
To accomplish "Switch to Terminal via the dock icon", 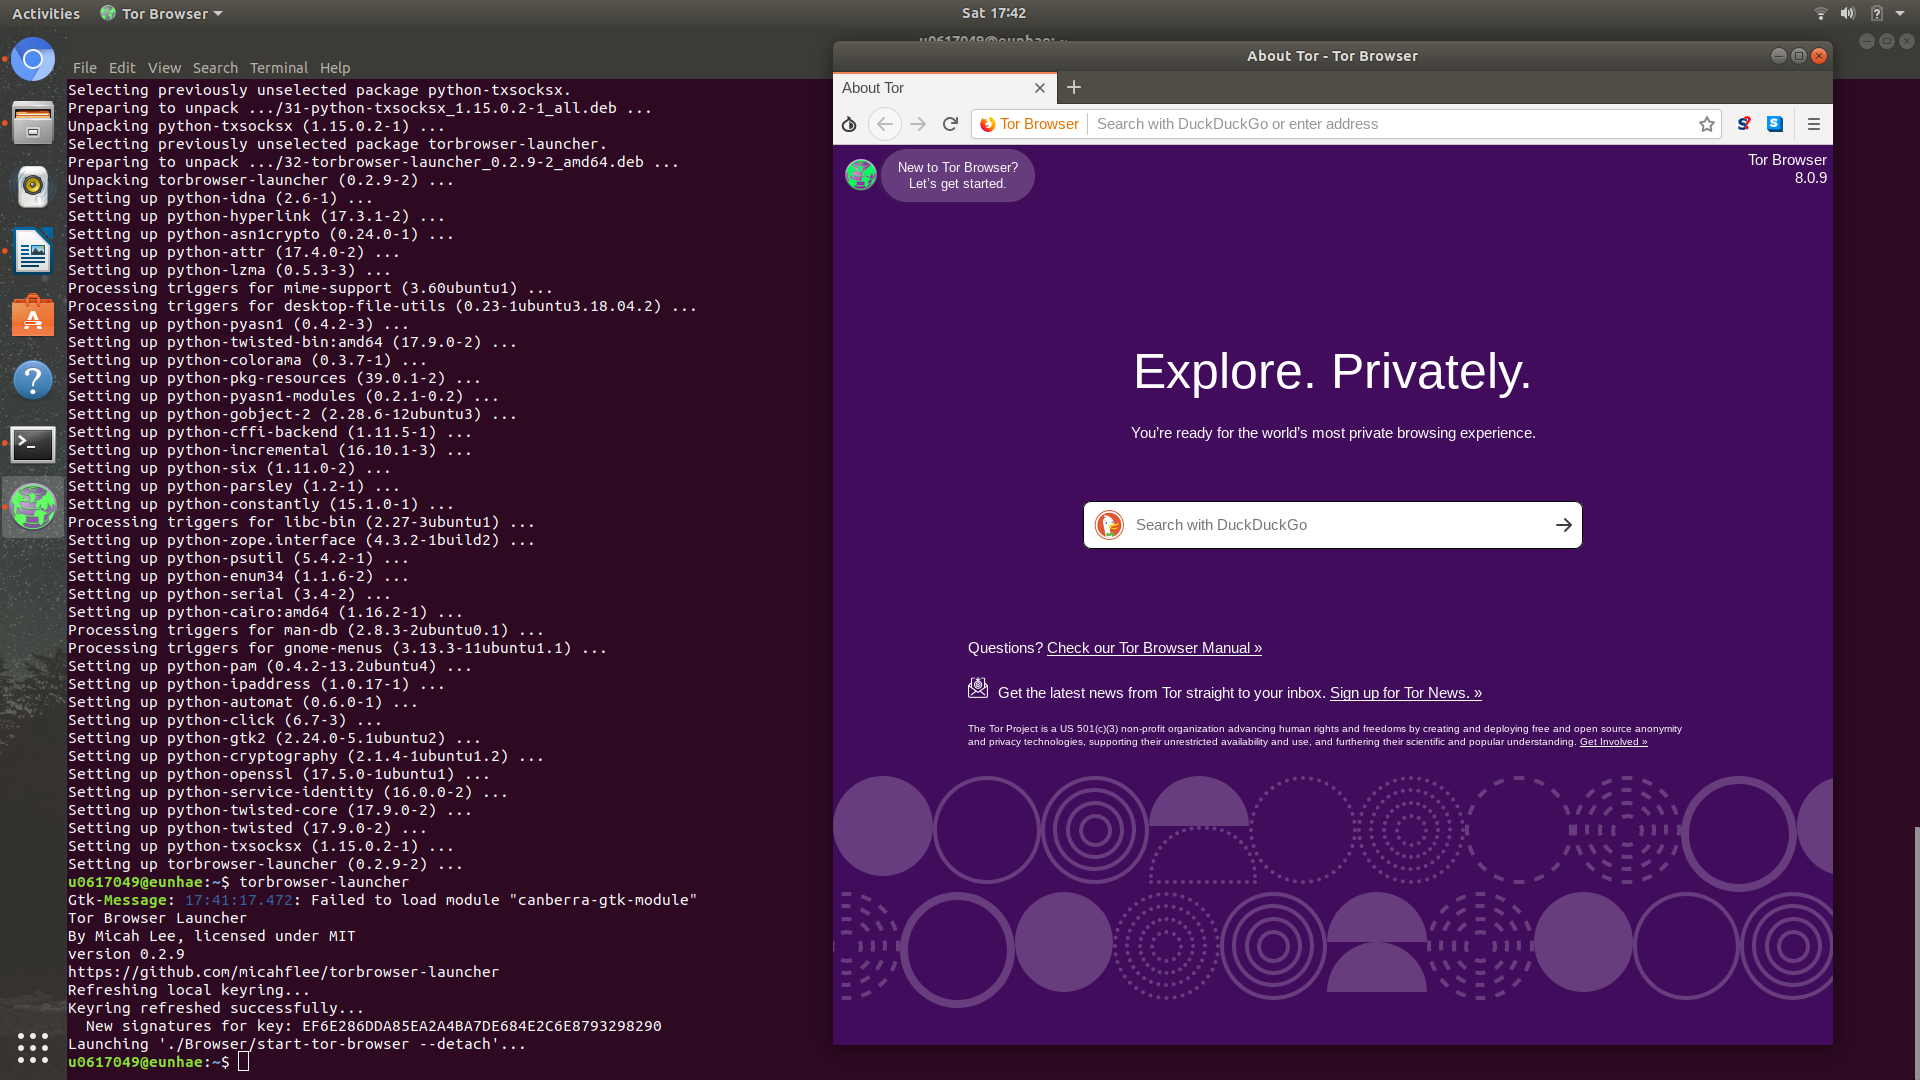I will click(x=33, y=443).
